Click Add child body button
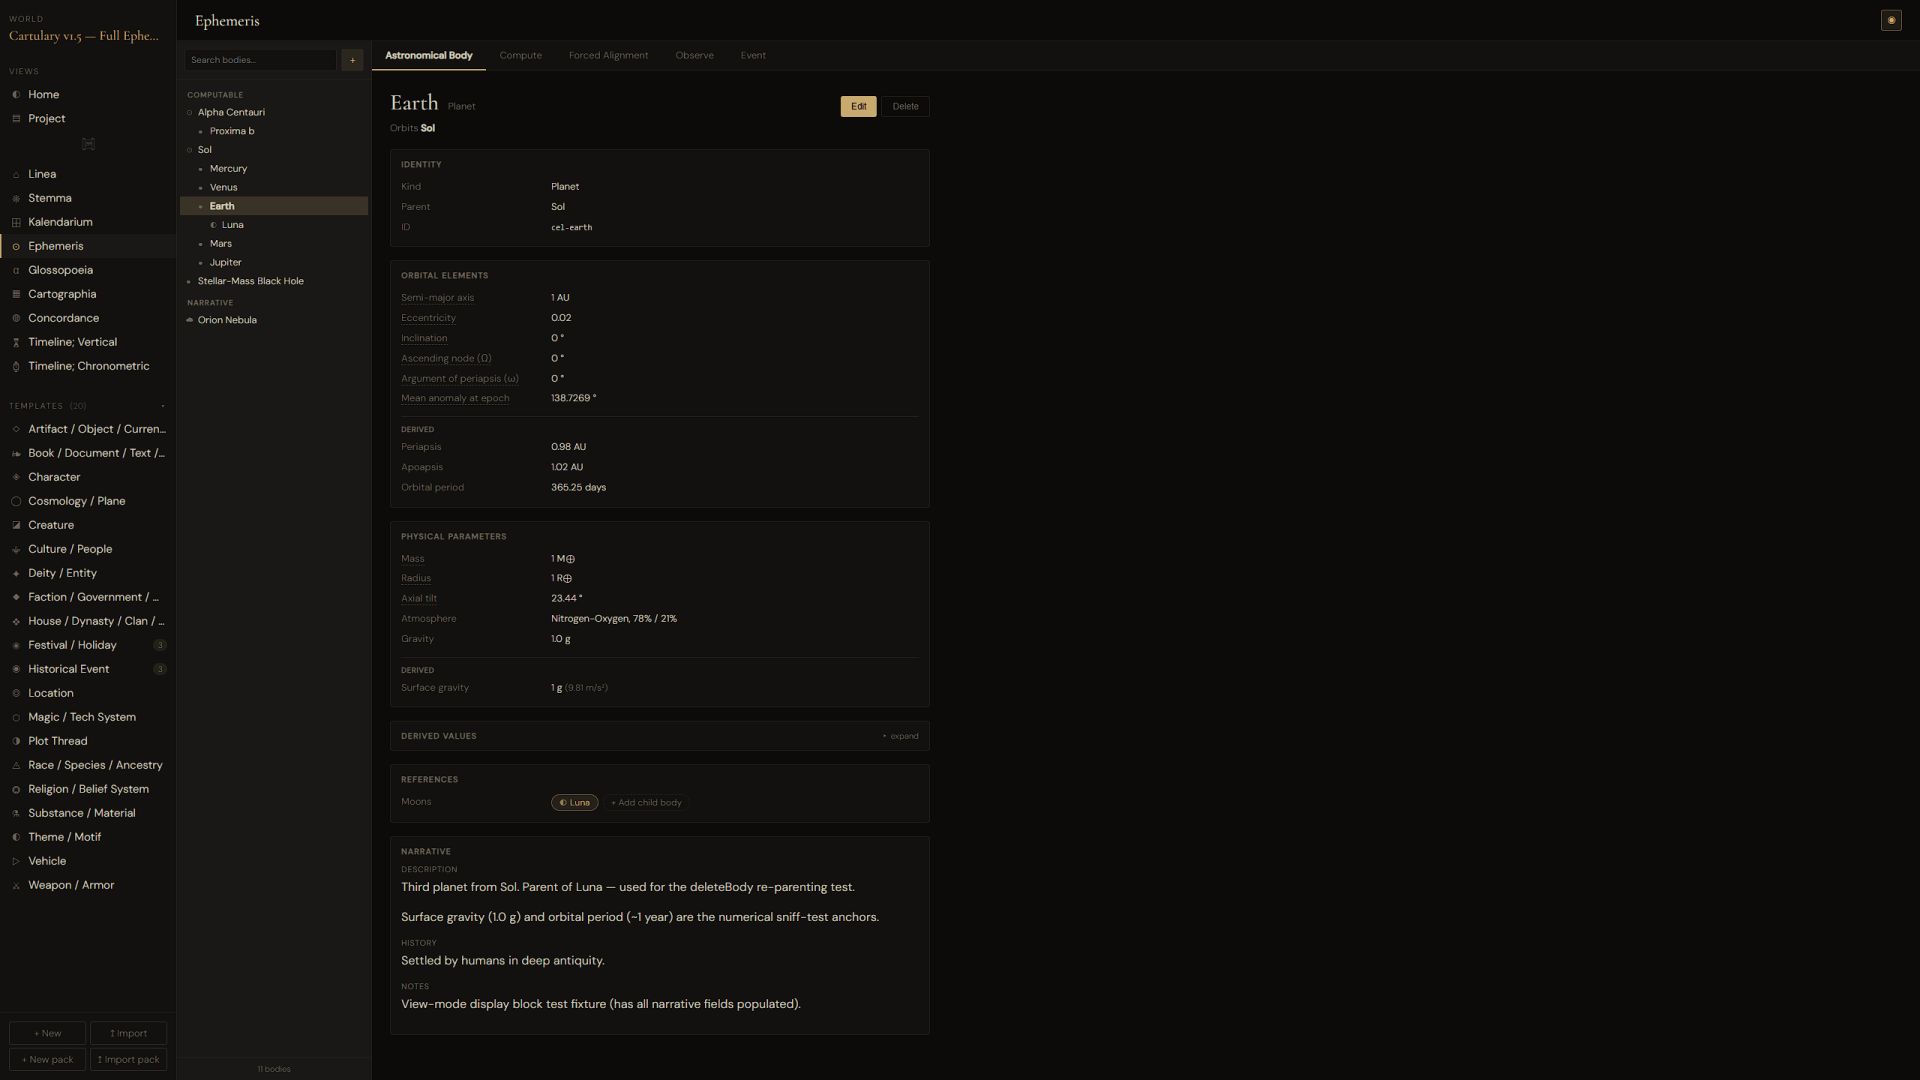The height and width of the screenshot is (1080, 1920). coord(646,803)
